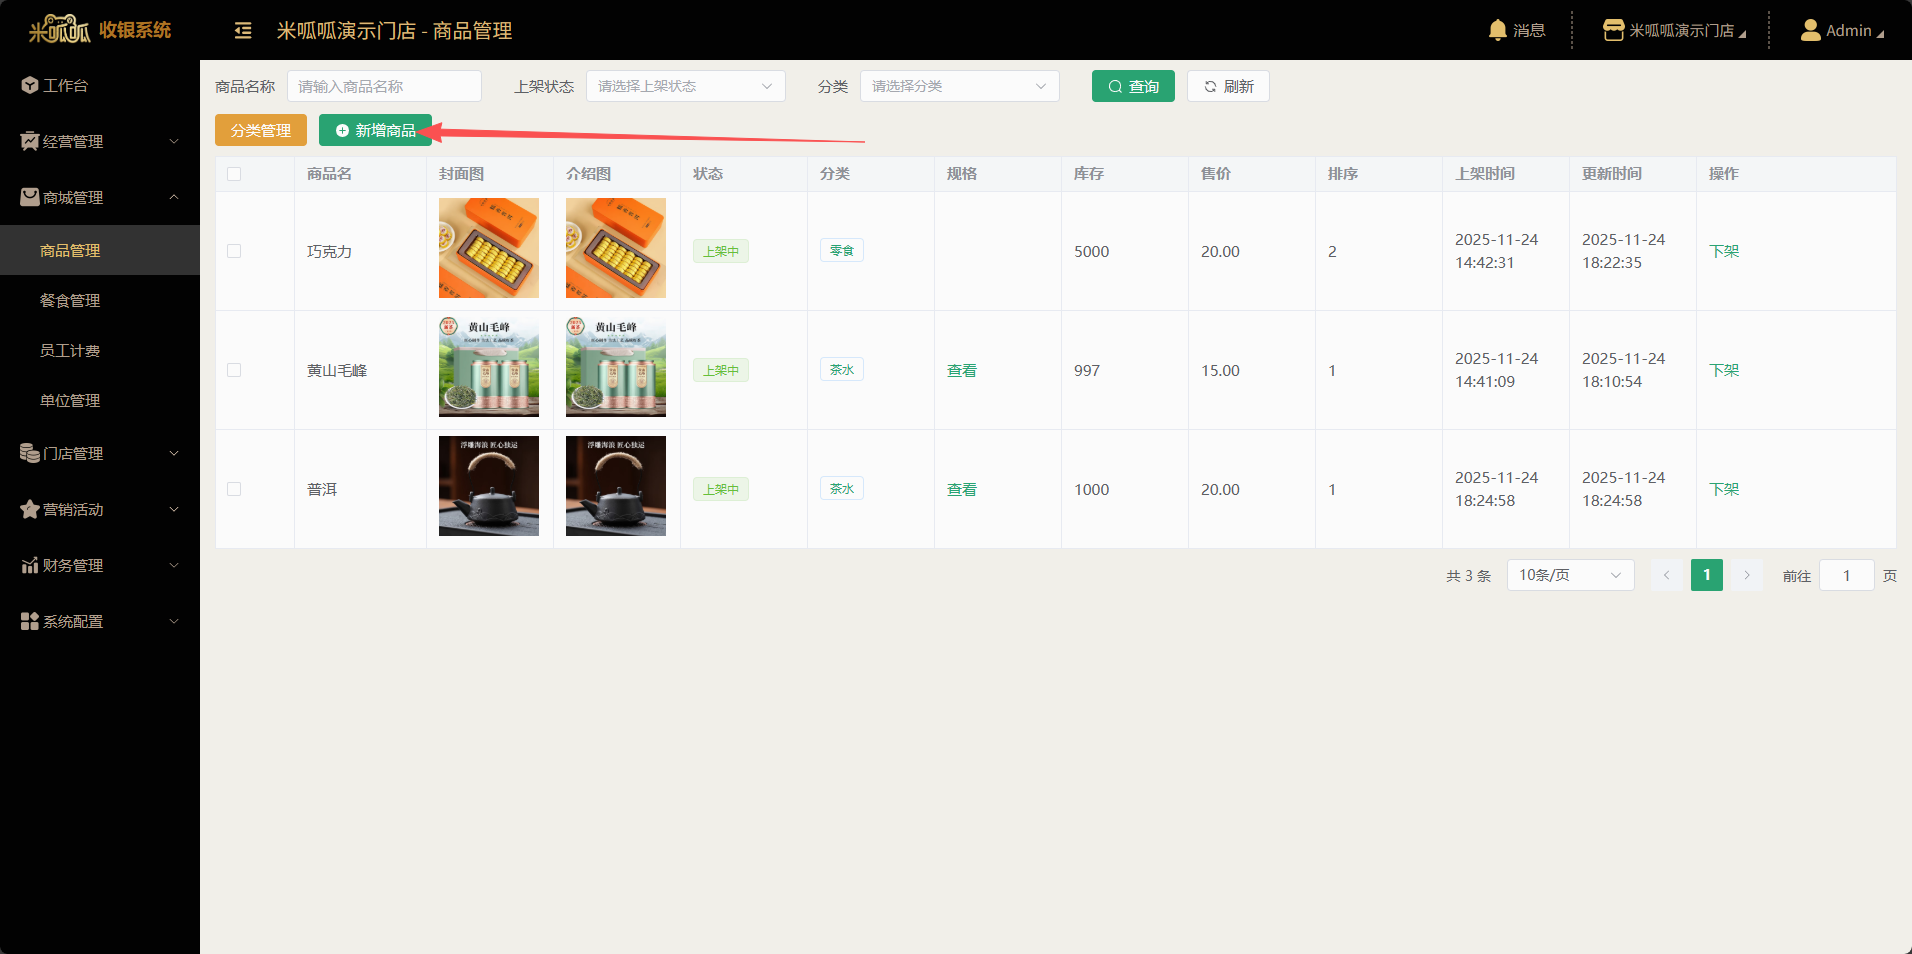Screen dimensions: 1912x954
Task: Click the 新增商品 button
Action: 375,130
